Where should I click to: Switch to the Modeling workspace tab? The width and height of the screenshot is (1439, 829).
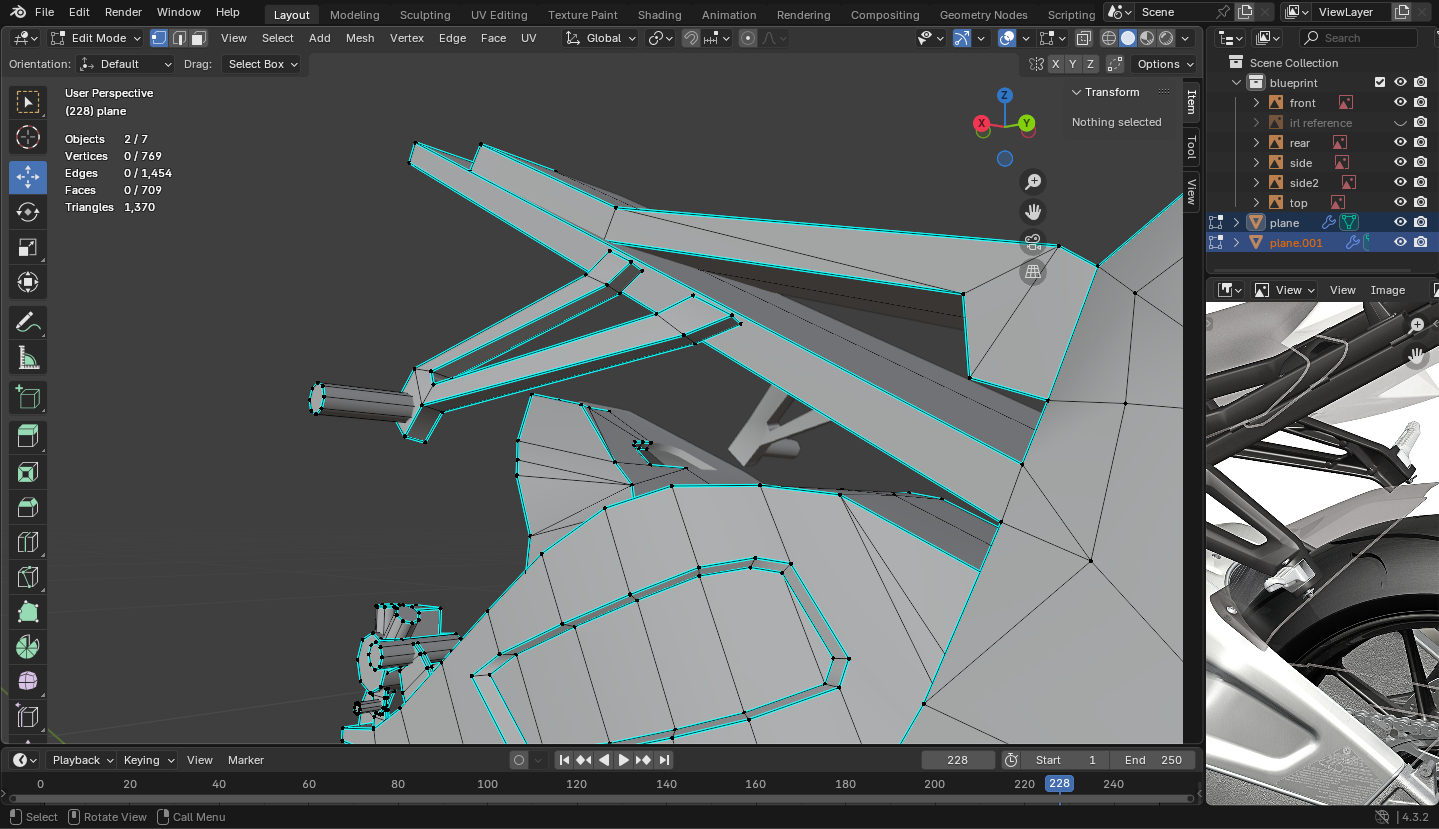coord(355,15)
